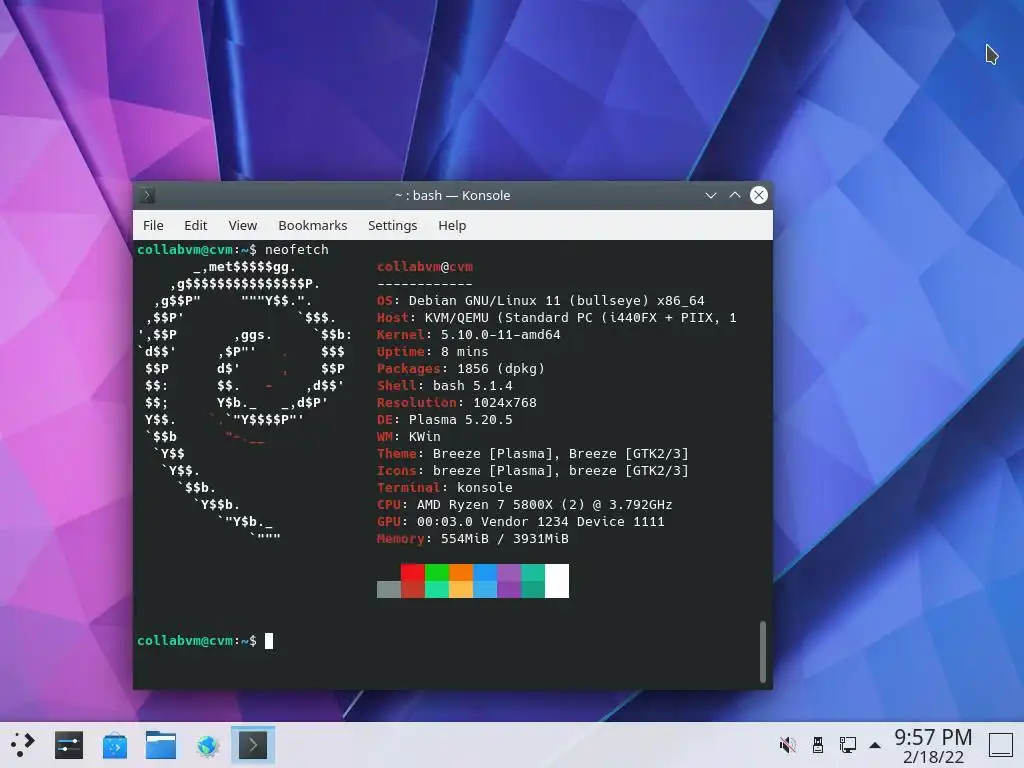Click the terminal cursor at the prompt
1024x768 pixels.
269,641
